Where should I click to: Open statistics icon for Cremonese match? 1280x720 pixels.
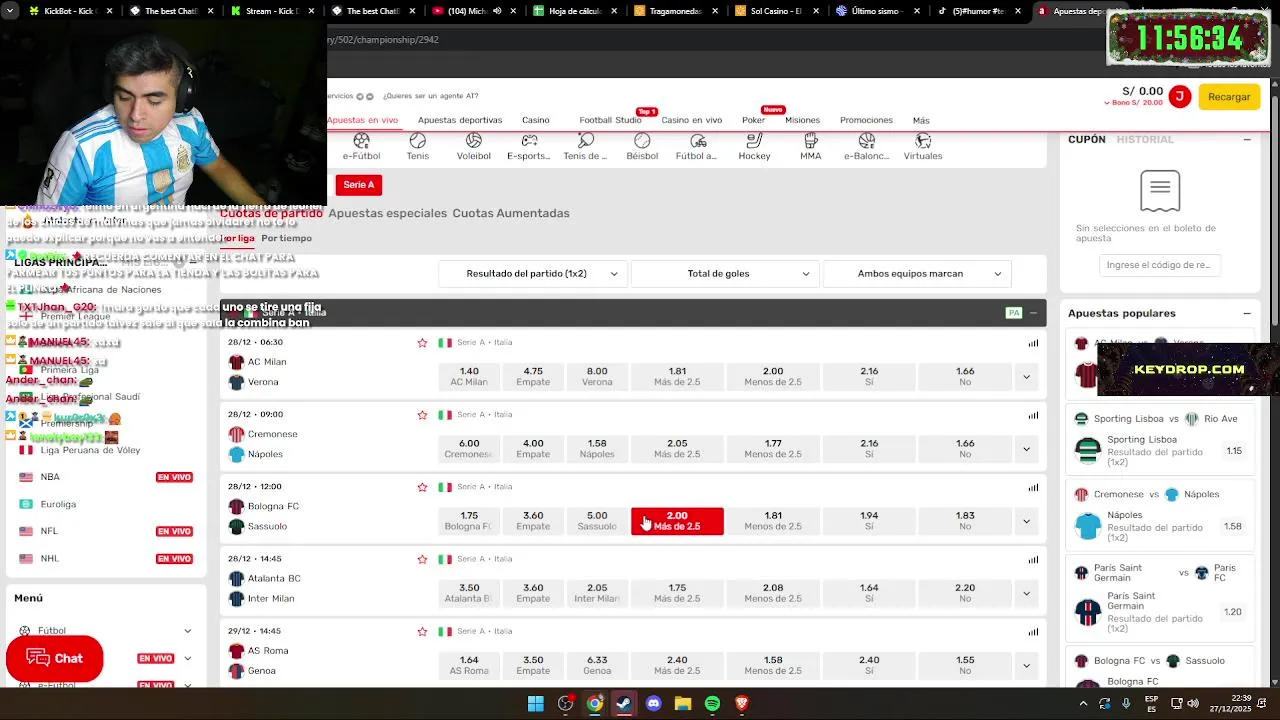1033,415
